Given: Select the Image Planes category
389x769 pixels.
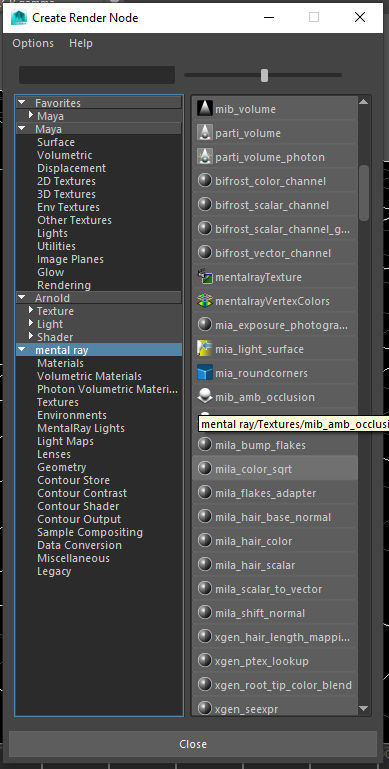Looking at the screenshot, I should 70,259.
